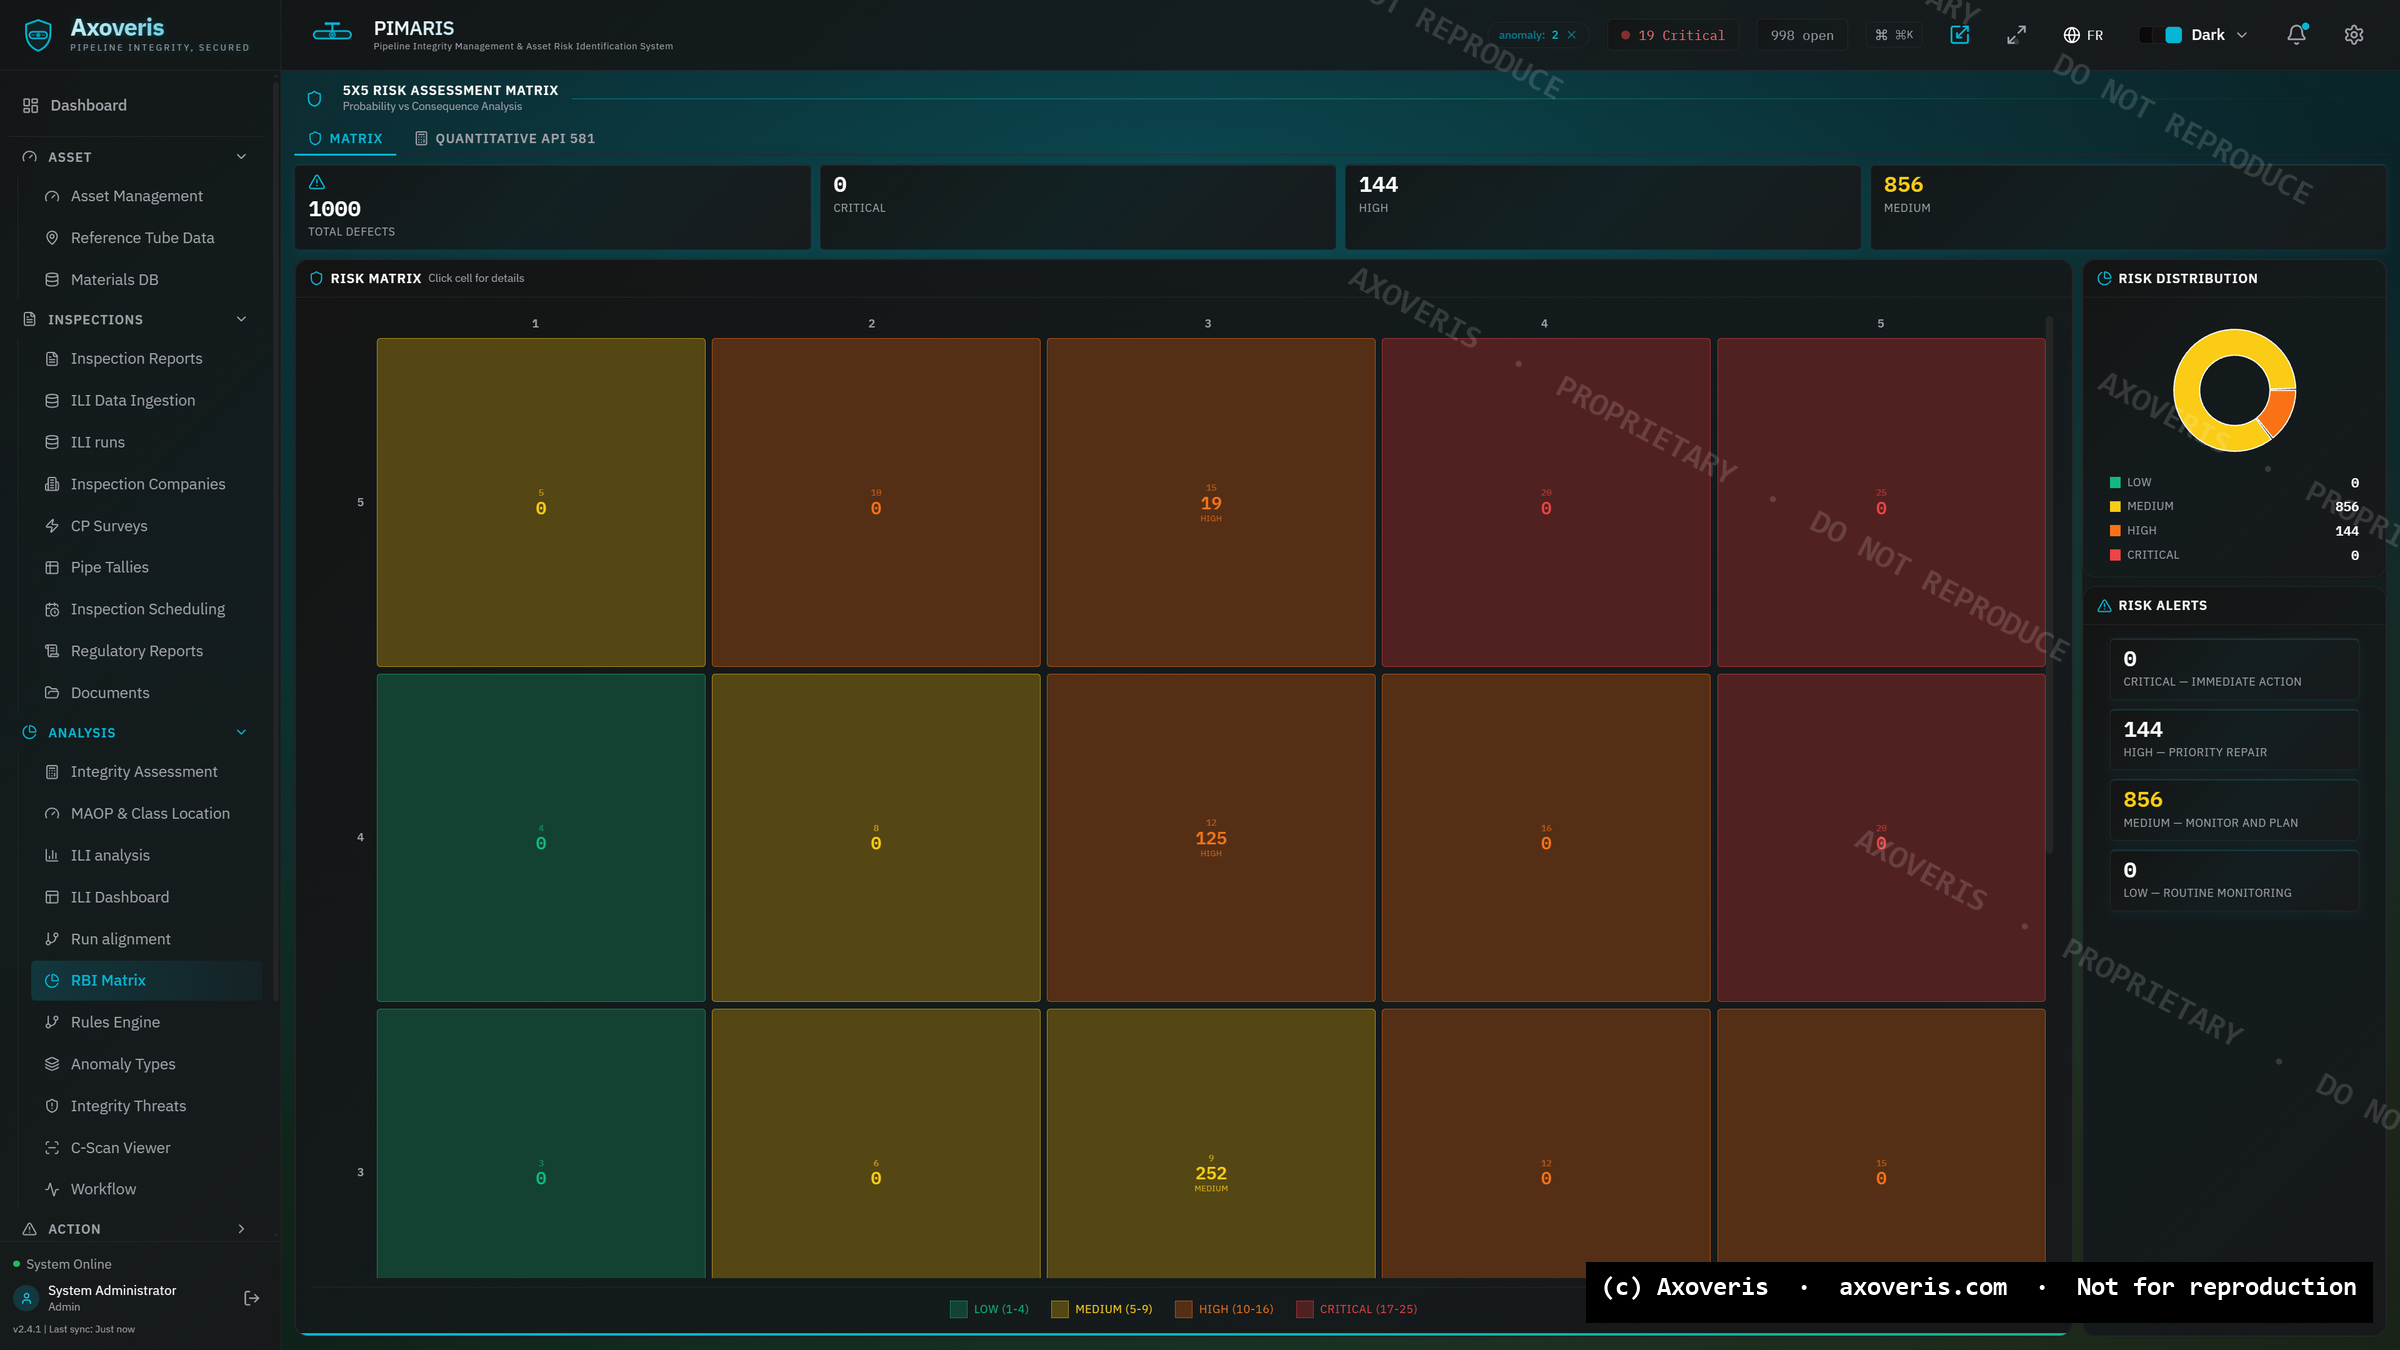Click the Materials DB database icon
Image resolution: width=2400 pixels, height=1350 pixels.
point(52,280)
